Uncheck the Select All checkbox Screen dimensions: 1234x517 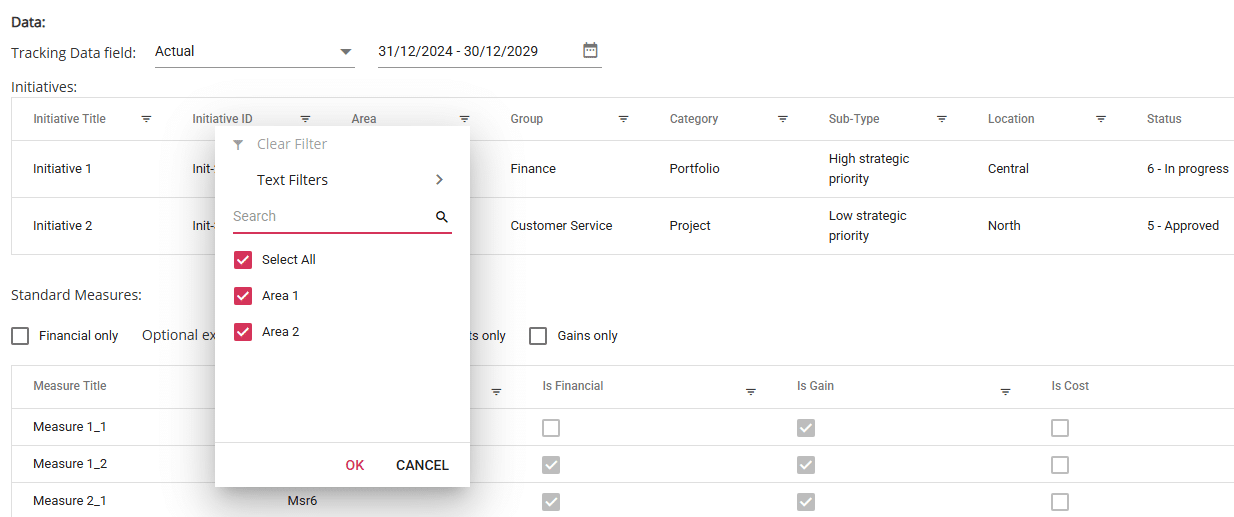(x=242, y=260)
